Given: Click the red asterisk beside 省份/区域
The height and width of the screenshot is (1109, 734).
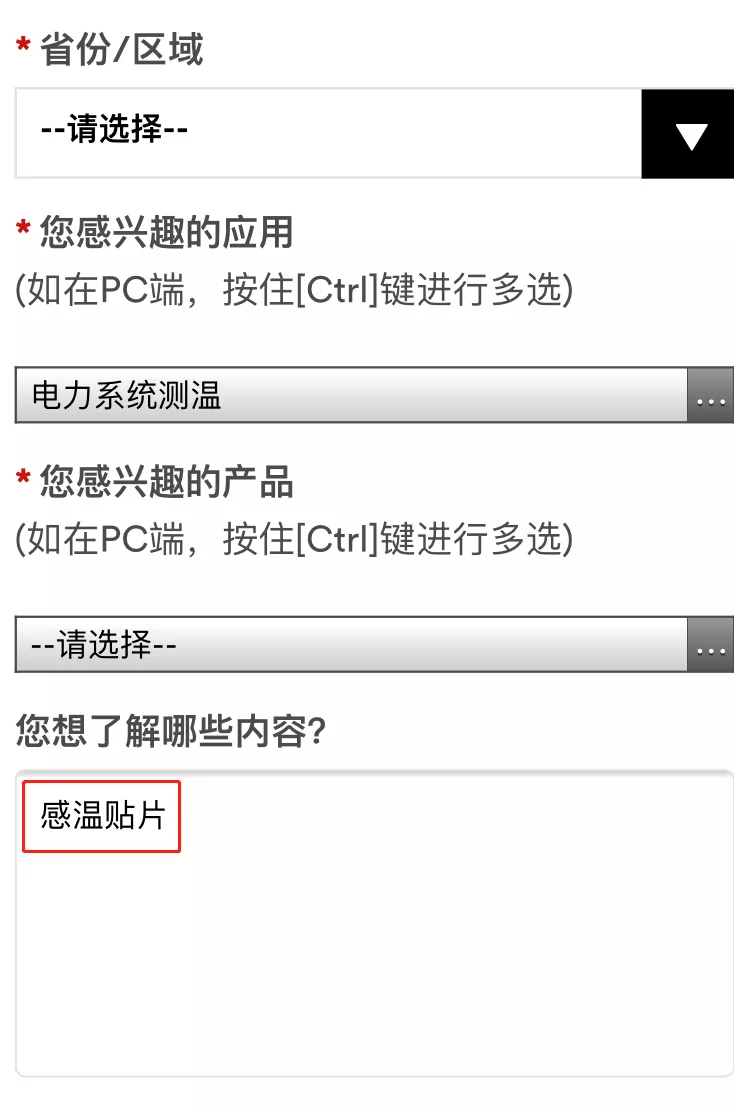Looking at the screenshot, I should (x=21, y=42).
